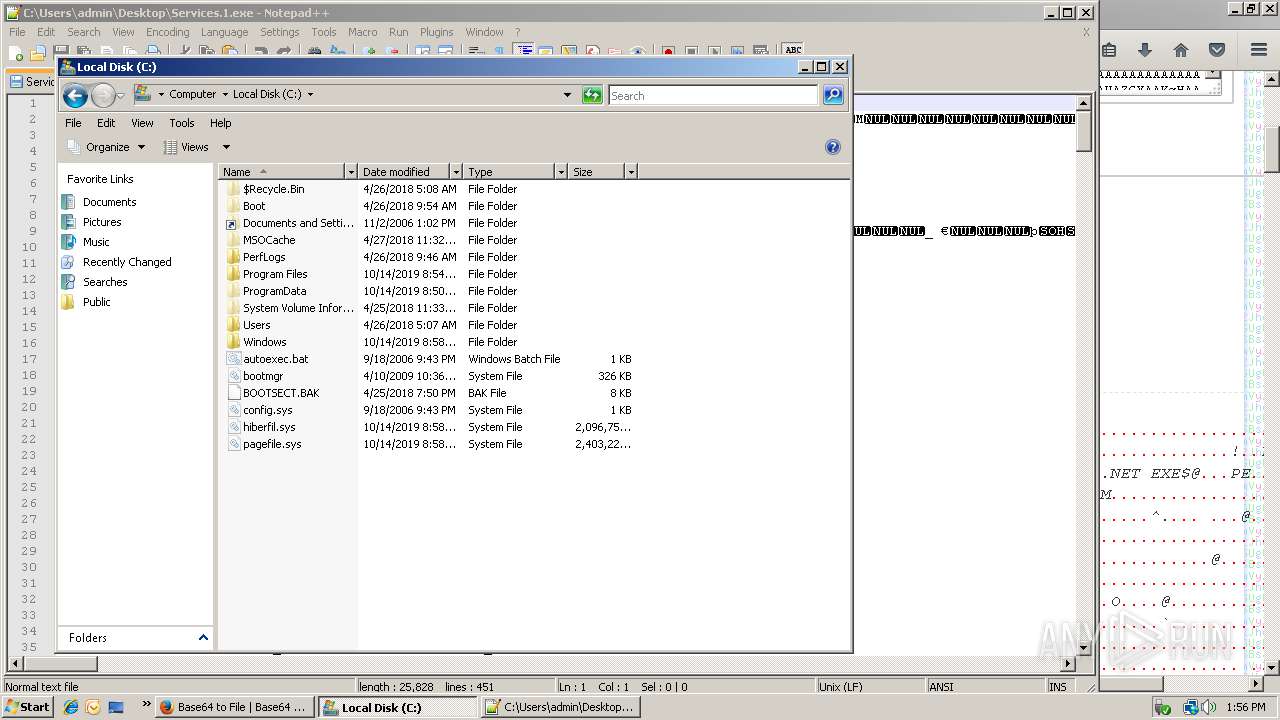Open Recently Changed favorite link
1280x720 pixels.
127,262
